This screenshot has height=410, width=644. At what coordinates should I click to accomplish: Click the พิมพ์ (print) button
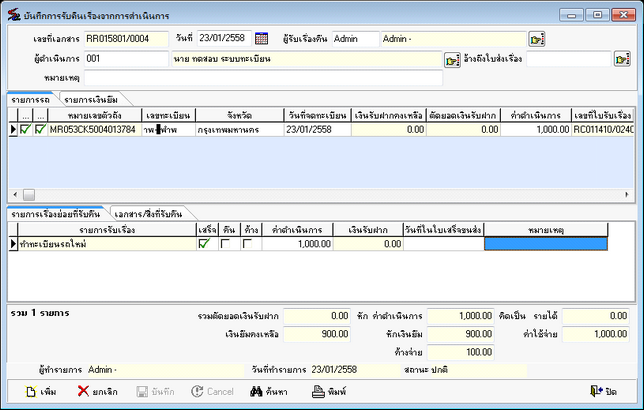tap(329, 392)
